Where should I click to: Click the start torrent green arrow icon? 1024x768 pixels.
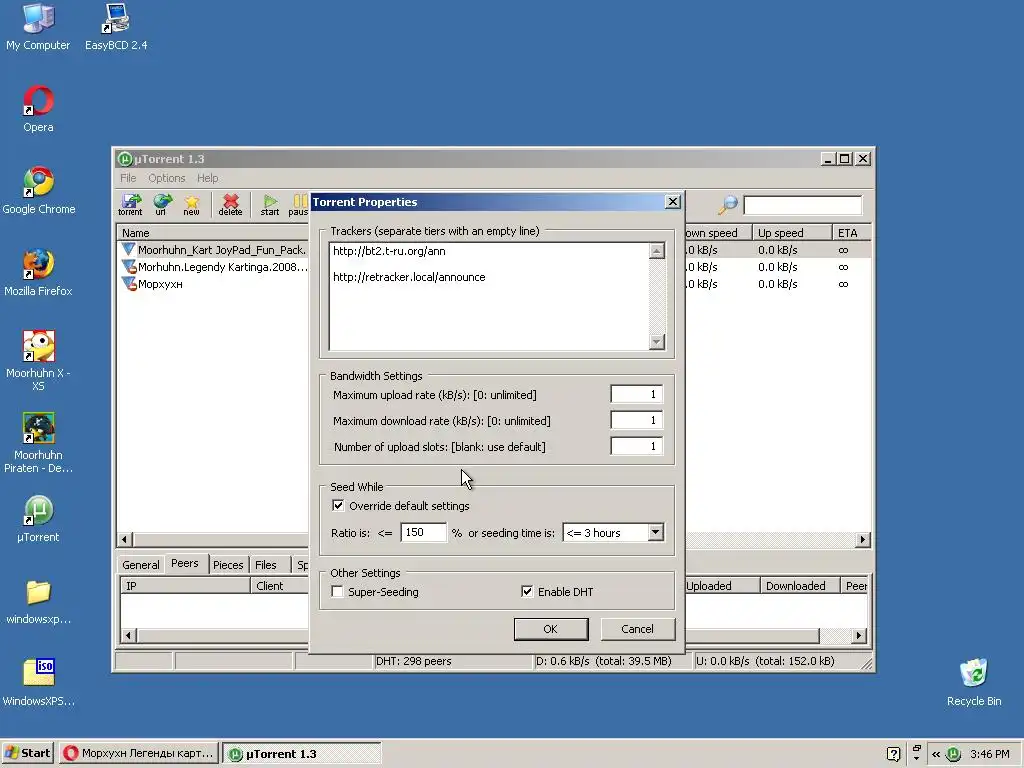tap(270, 204)
